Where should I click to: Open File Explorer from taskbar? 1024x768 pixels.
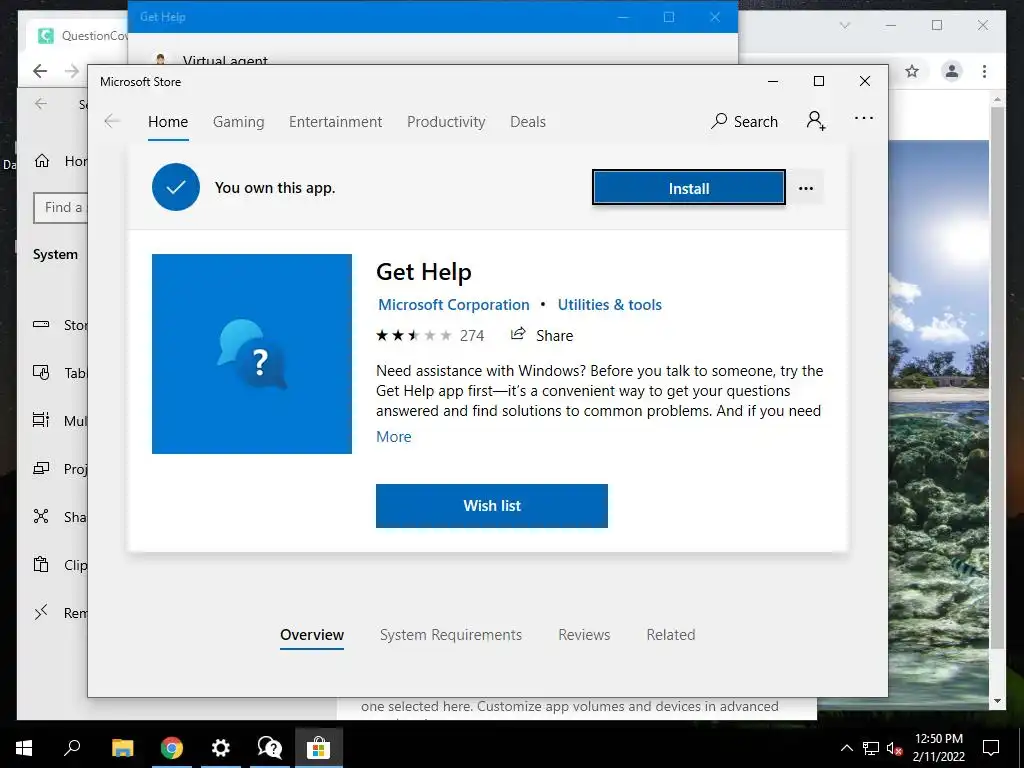[x=122, y=748]
